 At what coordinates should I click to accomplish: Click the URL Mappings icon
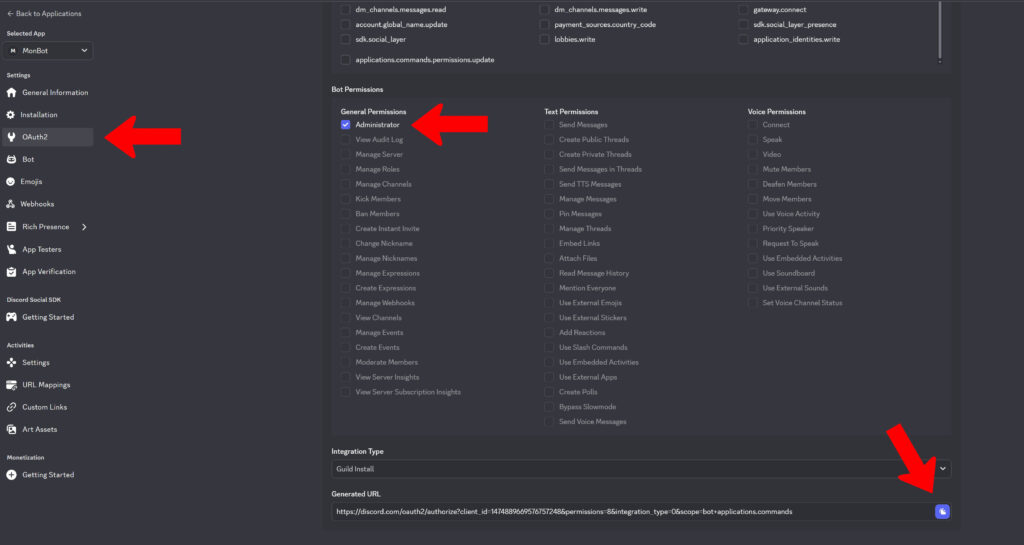tap(12, 385)
